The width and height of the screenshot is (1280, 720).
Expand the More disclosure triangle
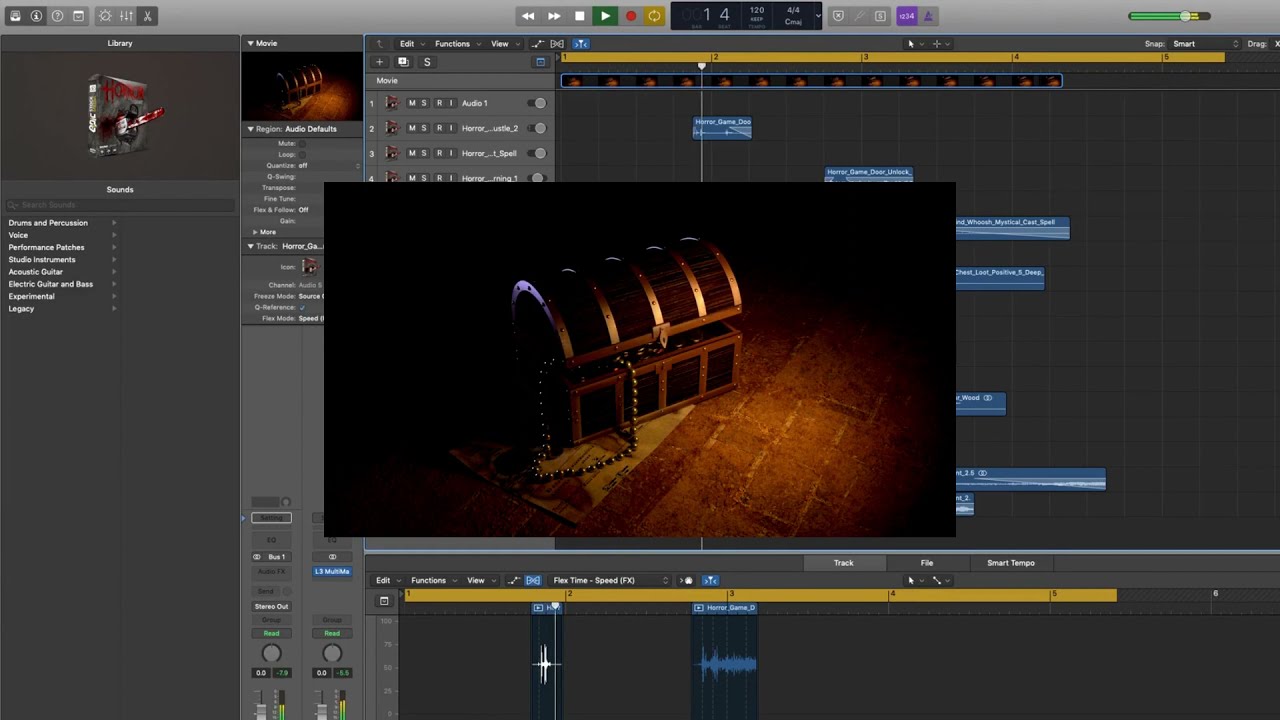255,232
